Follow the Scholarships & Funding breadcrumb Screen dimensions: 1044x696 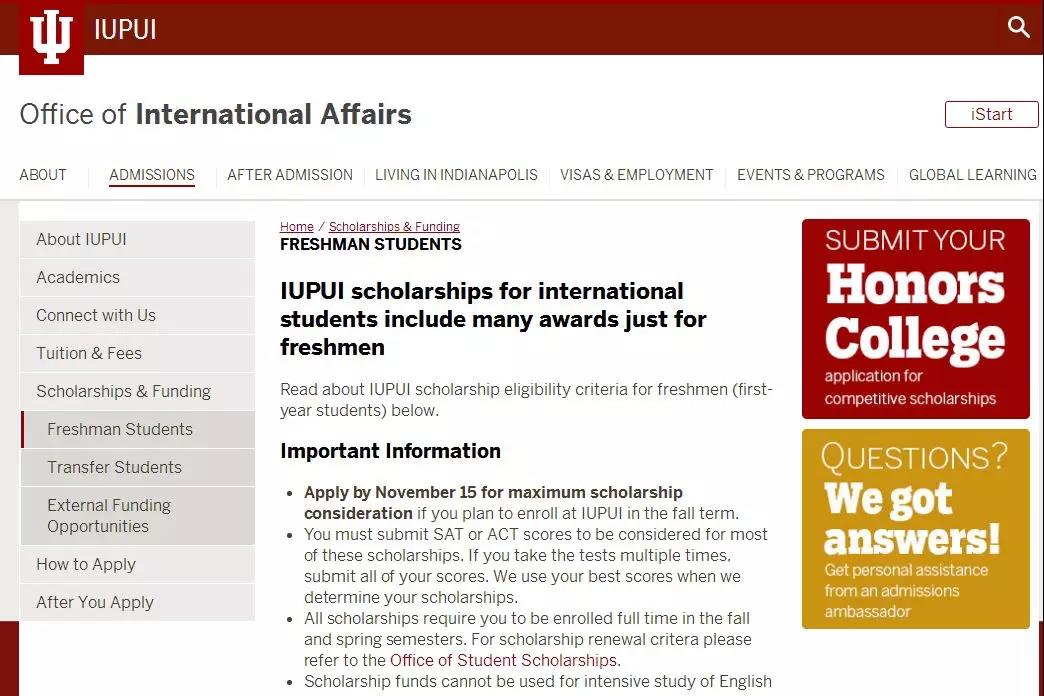394,227
